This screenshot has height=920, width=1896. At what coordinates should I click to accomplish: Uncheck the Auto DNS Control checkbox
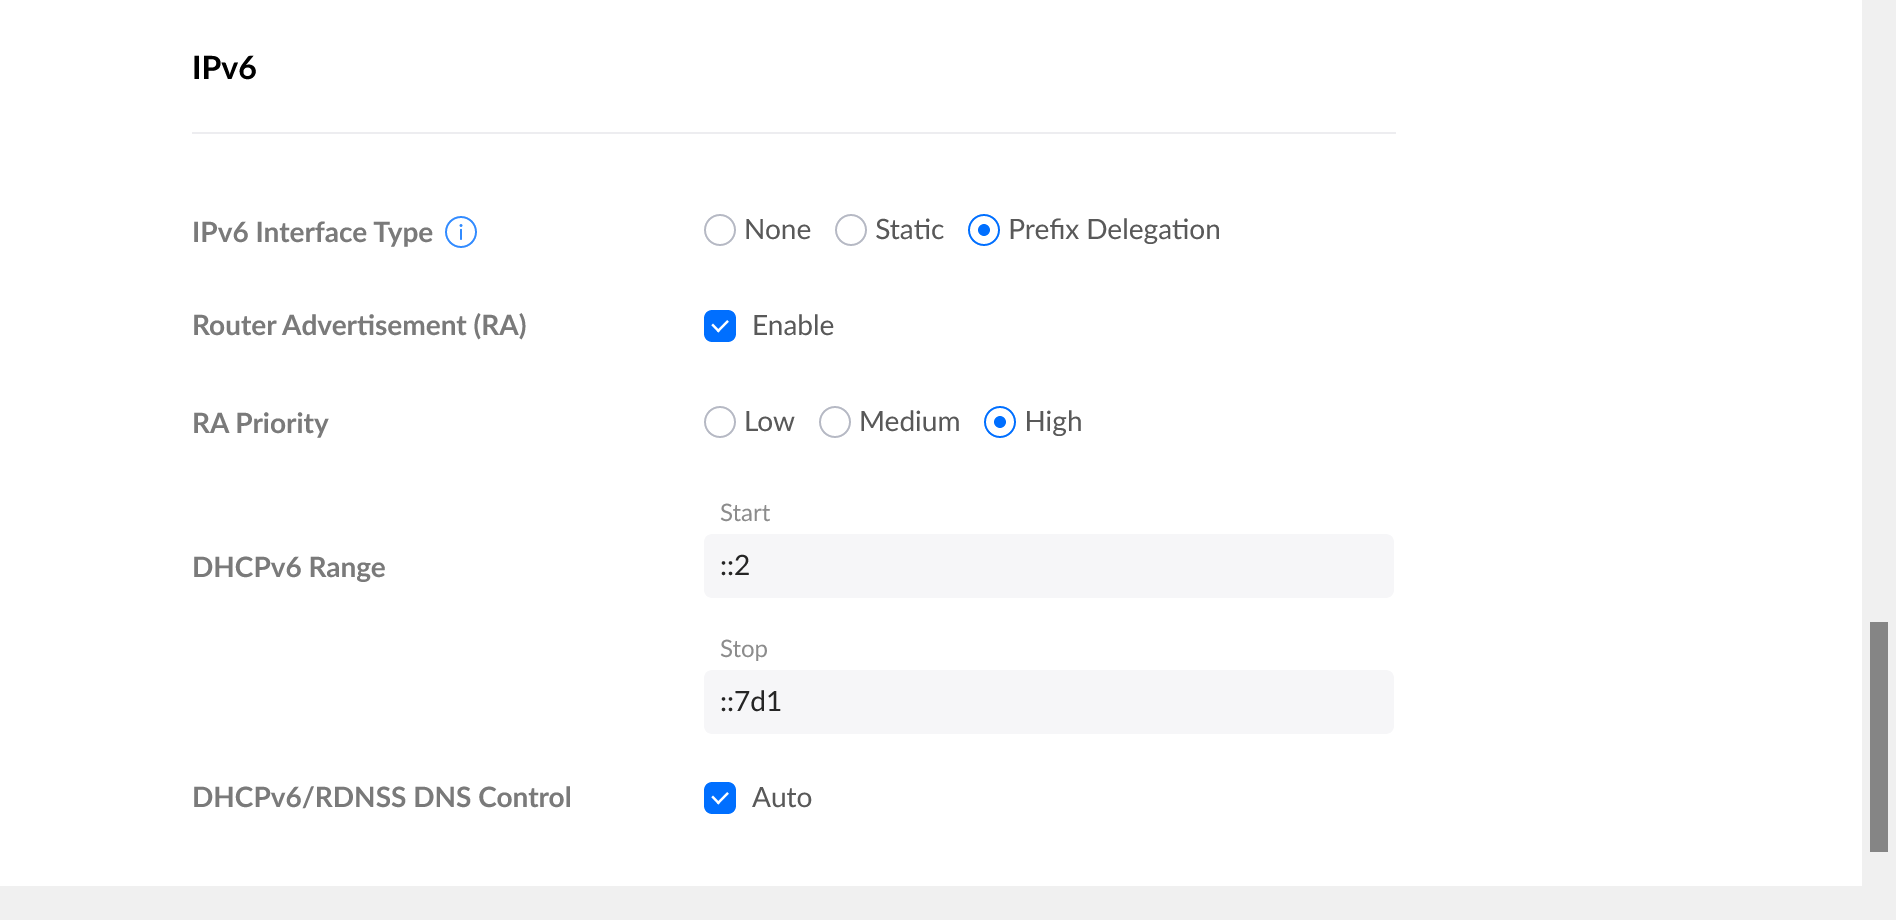click(720, 798)
